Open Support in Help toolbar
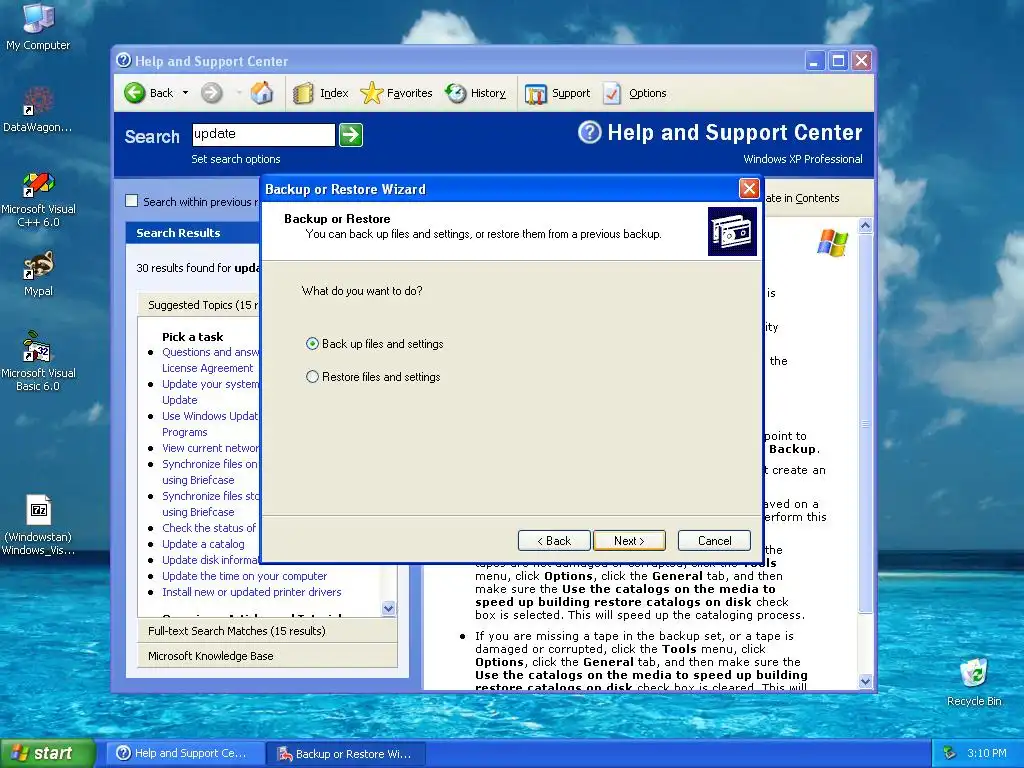 point(557,93)
